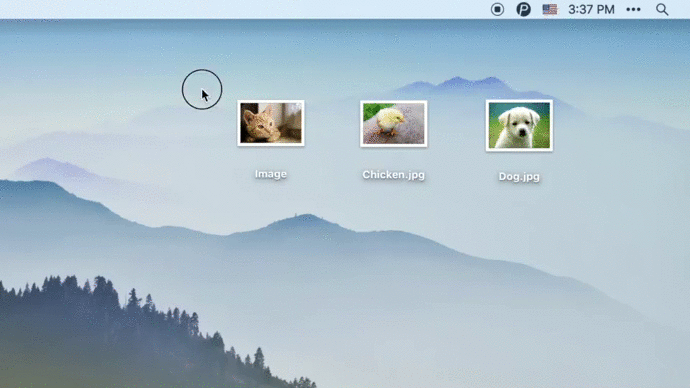Open the circular P menu bar icon
Screen dimensions: 690x388
pos(523,9)
